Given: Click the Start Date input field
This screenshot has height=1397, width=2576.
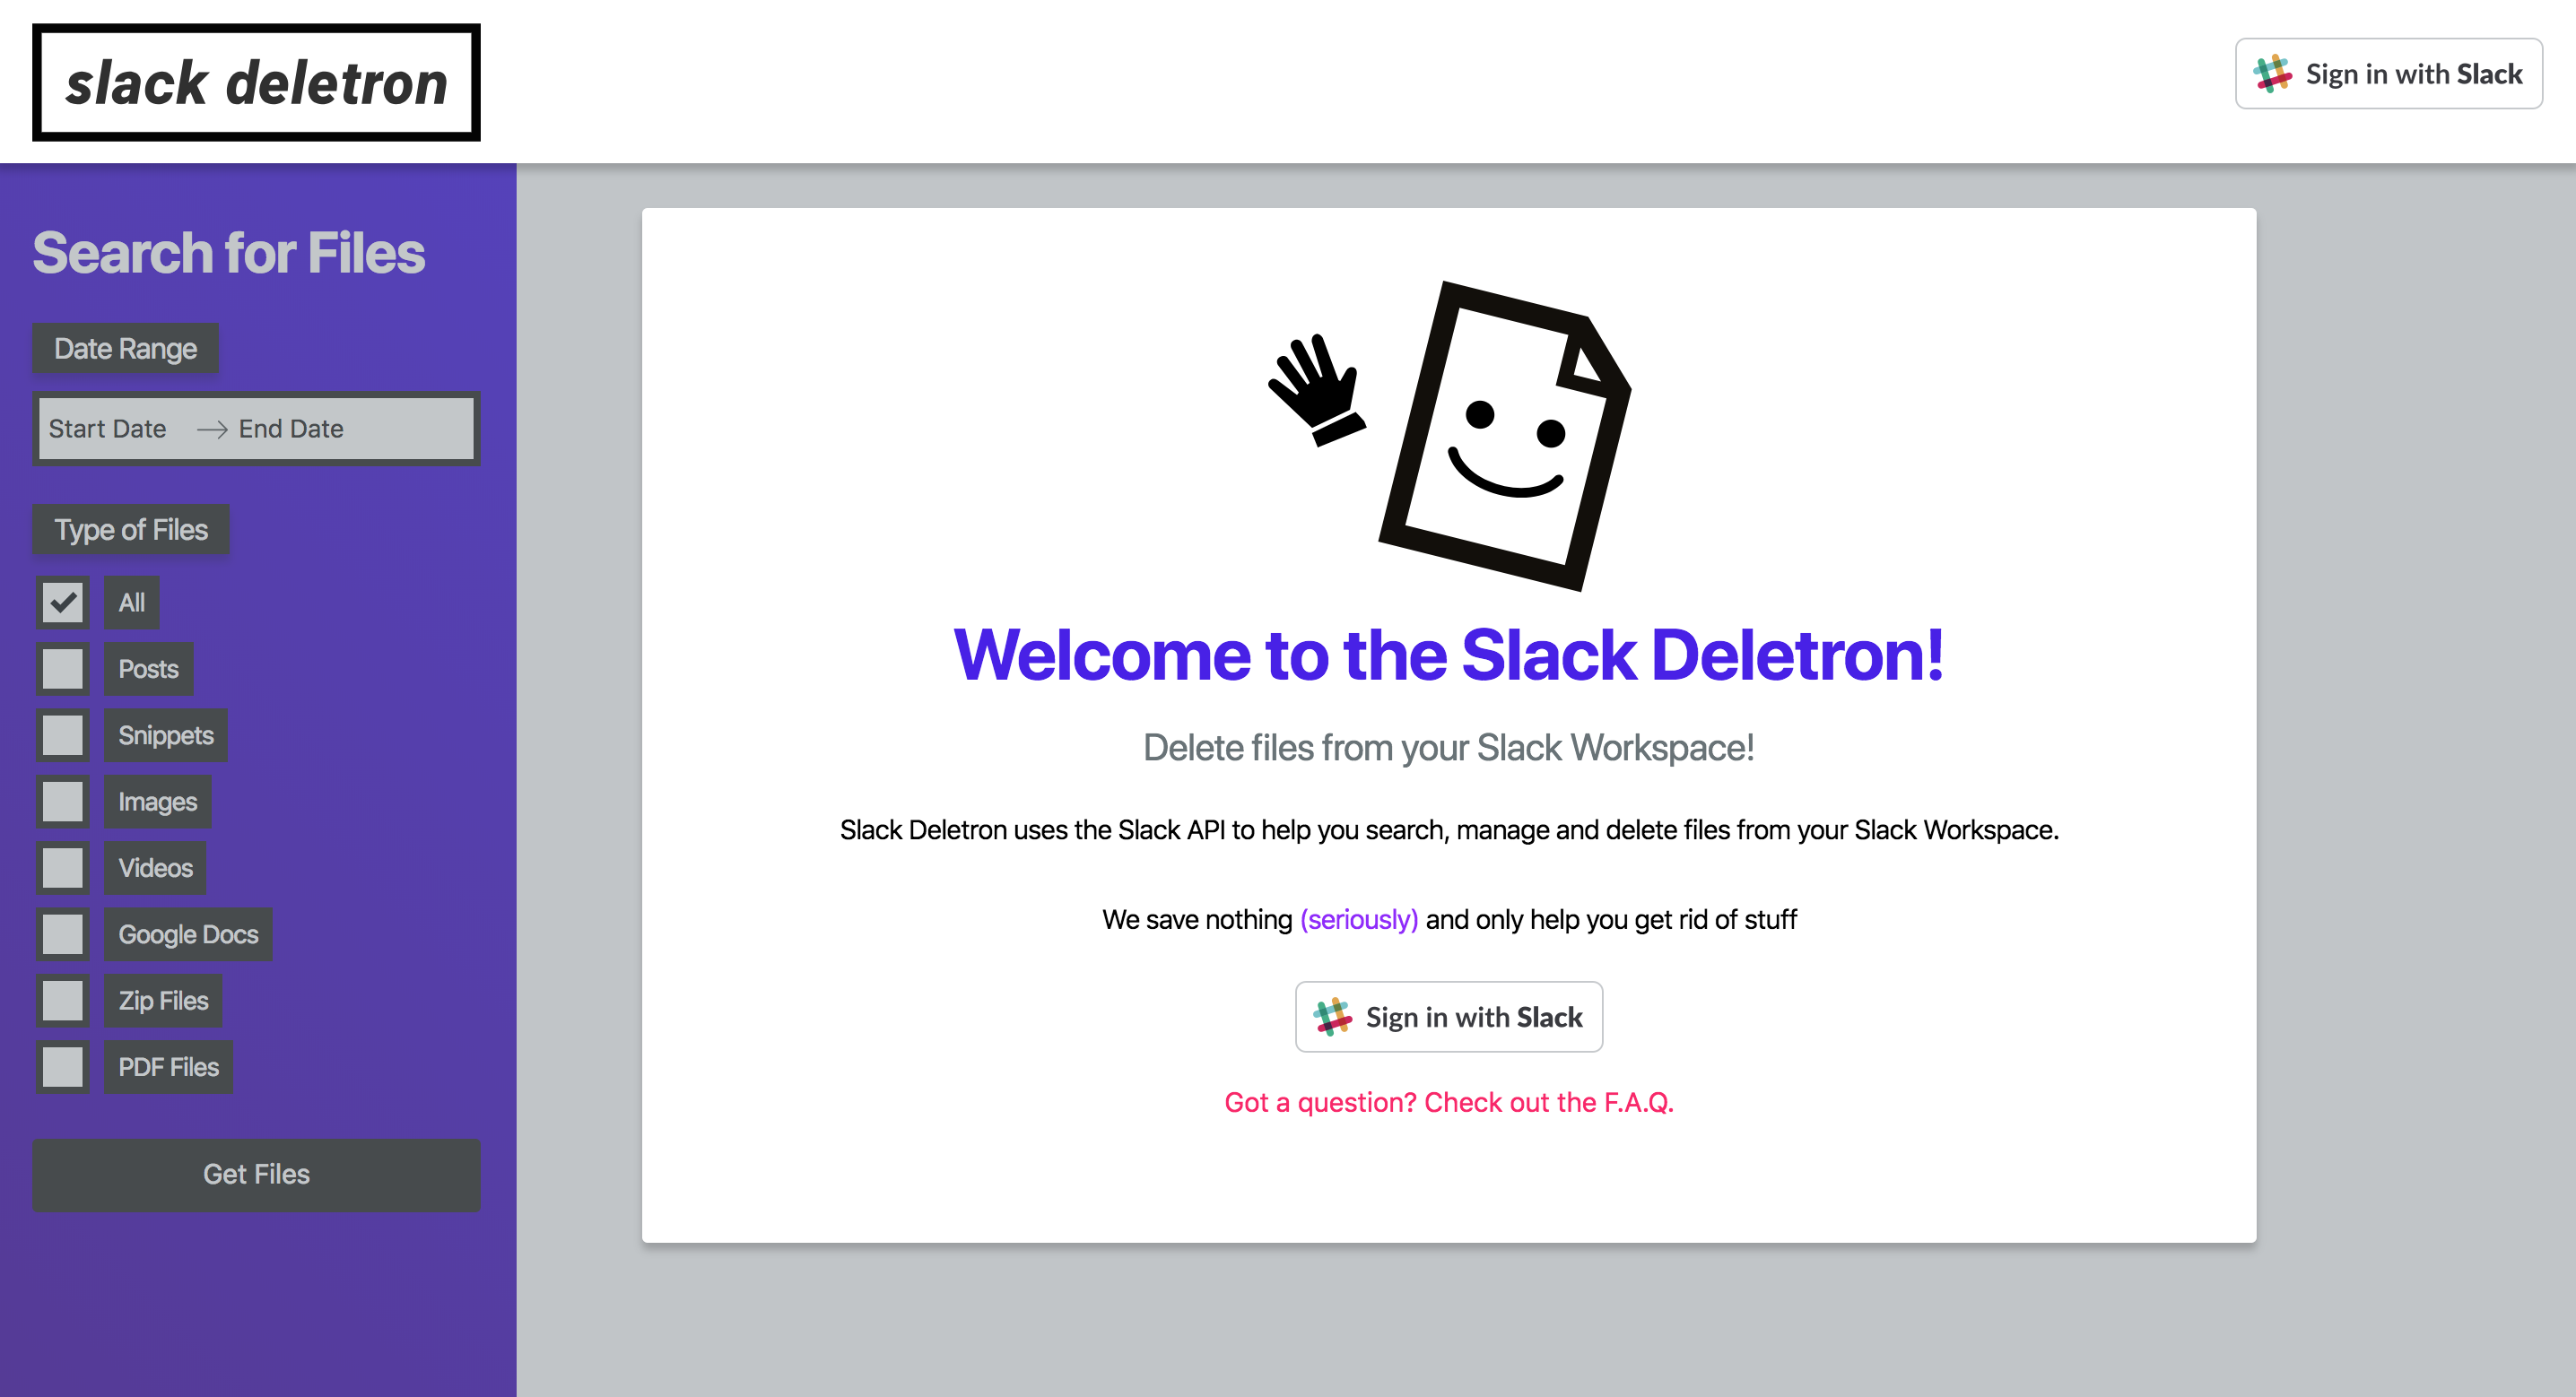Looking at the screenshot, I should pos(109,429).
